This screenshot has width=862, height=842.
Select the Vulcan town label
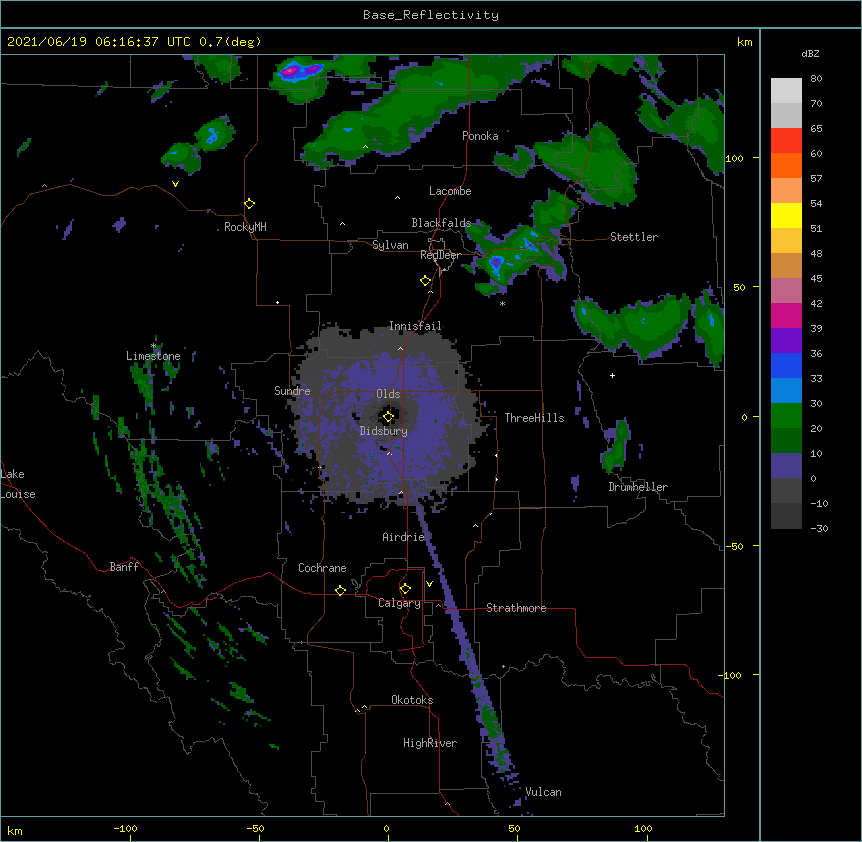[x=543, y=792]
